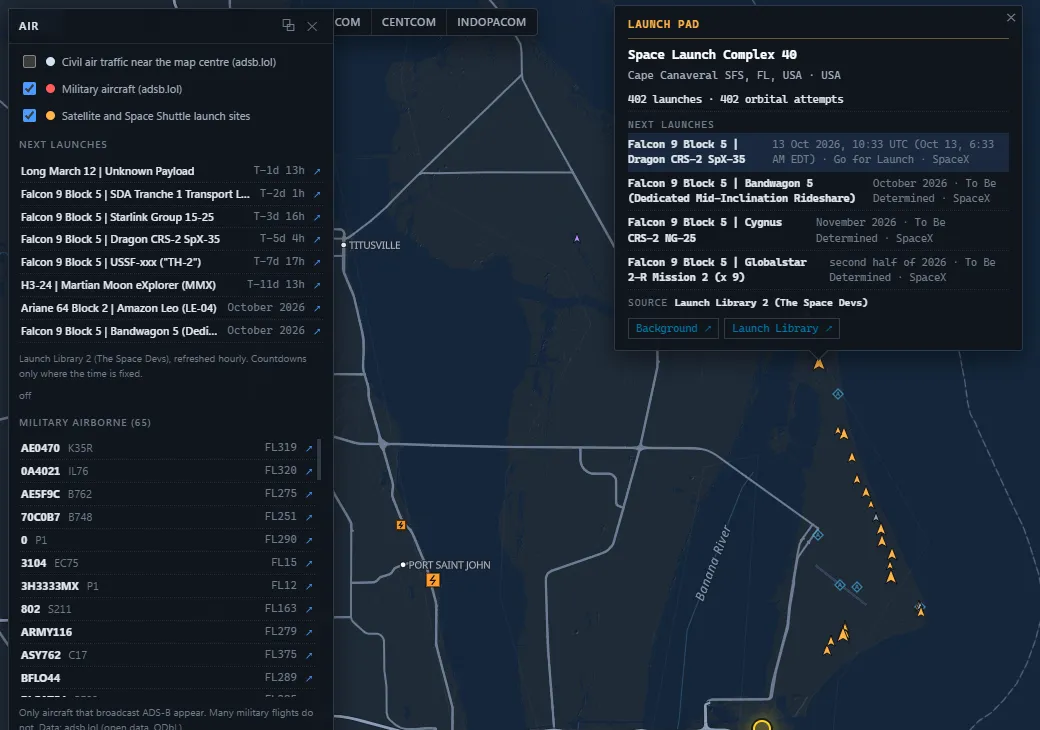Select Globalstar 2-R Mission 2 launch row
Image resolution: width=1040 pixels, height=730 pixels.
point(818,270)
